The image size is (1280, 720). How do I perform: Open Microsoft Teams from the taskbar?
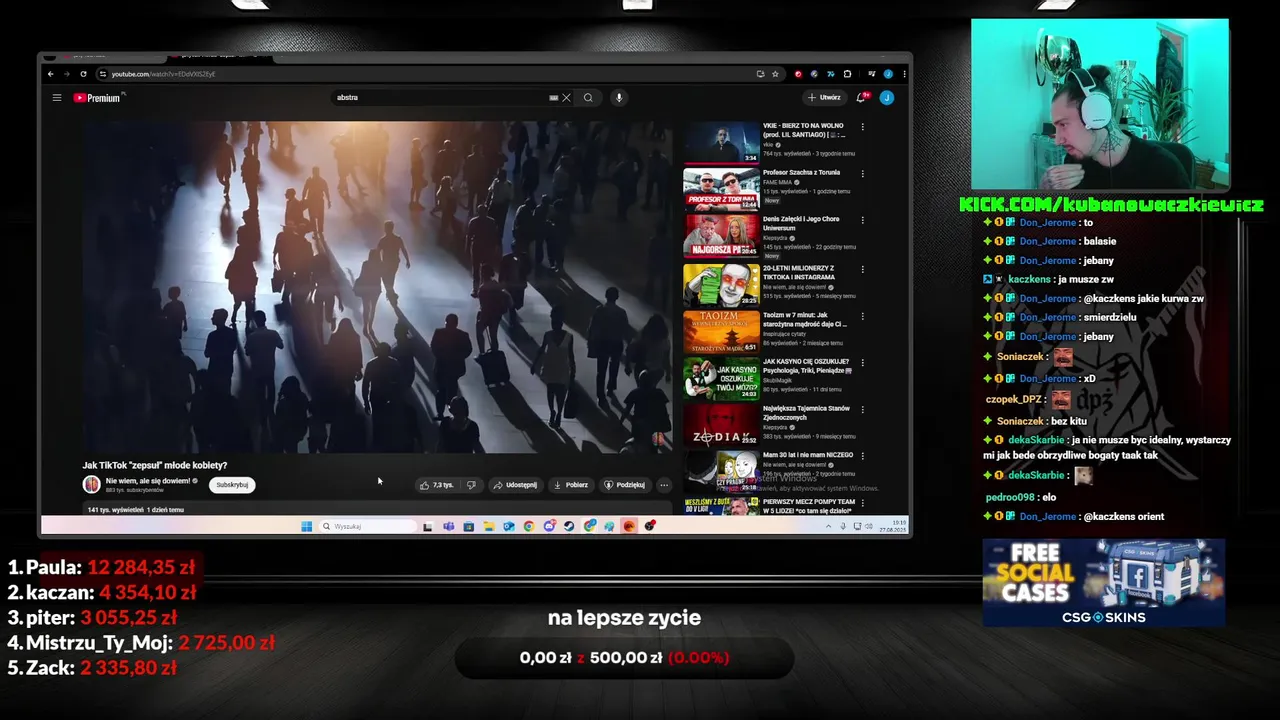tap(449, 526)
